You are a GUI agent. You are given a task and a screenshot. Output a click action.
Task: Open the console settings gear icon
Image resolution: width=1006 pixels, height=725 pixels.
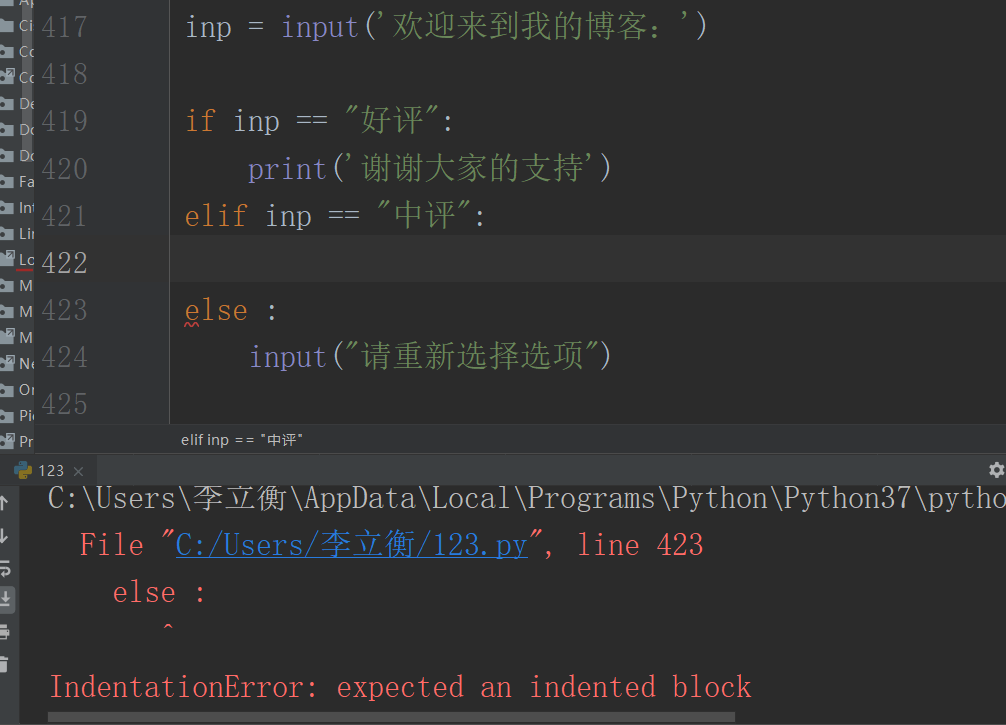point(996,469)
